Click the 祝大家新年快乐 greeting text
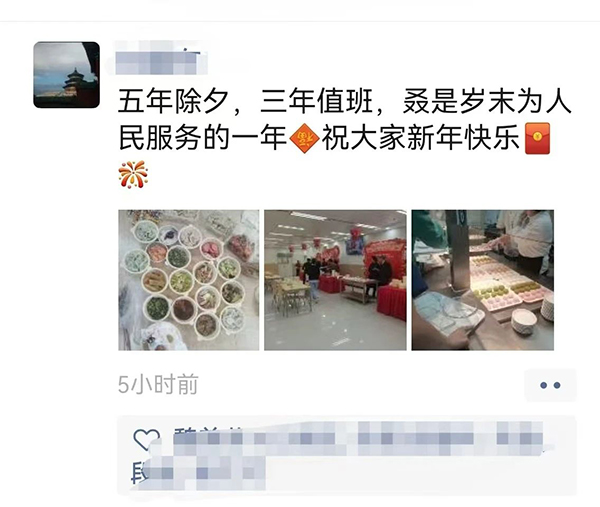 421,138
